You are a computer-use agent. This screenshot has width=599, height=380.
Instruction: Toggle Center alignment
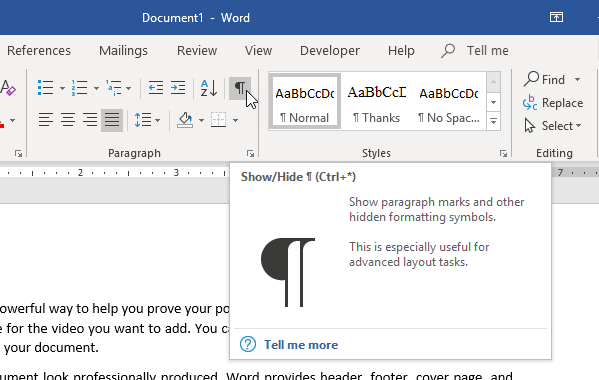click(68, 120)
